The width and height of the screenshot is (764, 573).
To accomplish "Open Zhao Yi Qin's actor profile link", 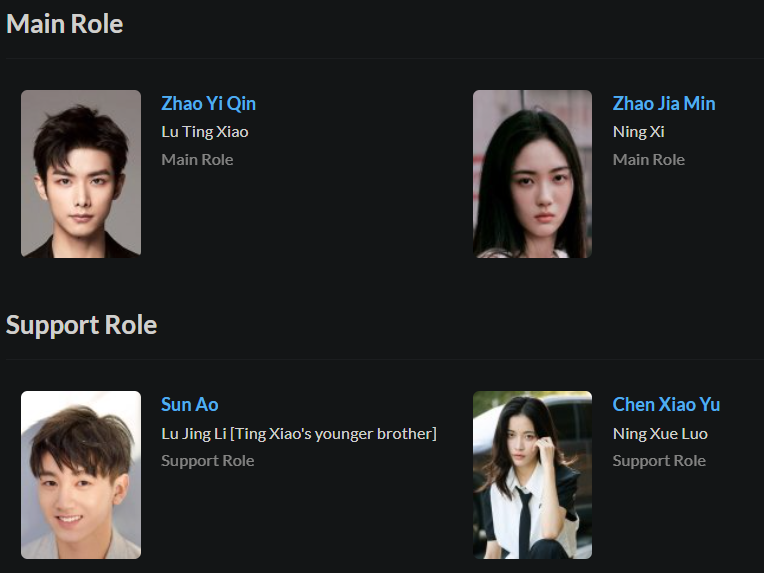I will coord(209,104).
